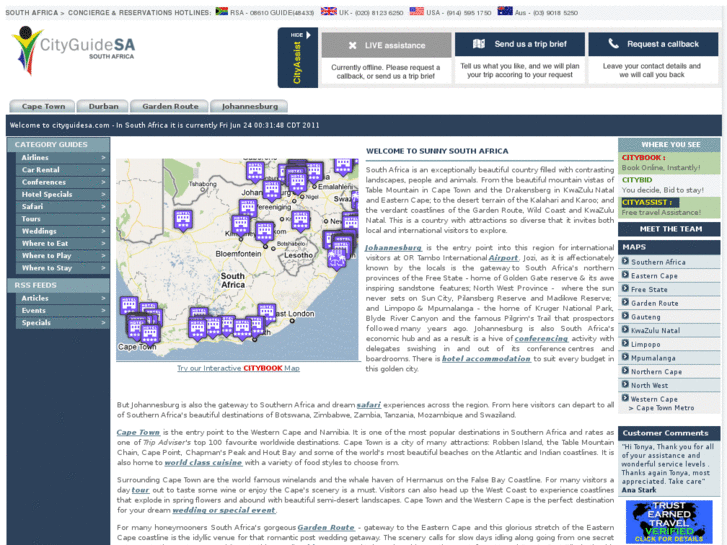Open wedding or special event link
727x545 pixels.
224,511
